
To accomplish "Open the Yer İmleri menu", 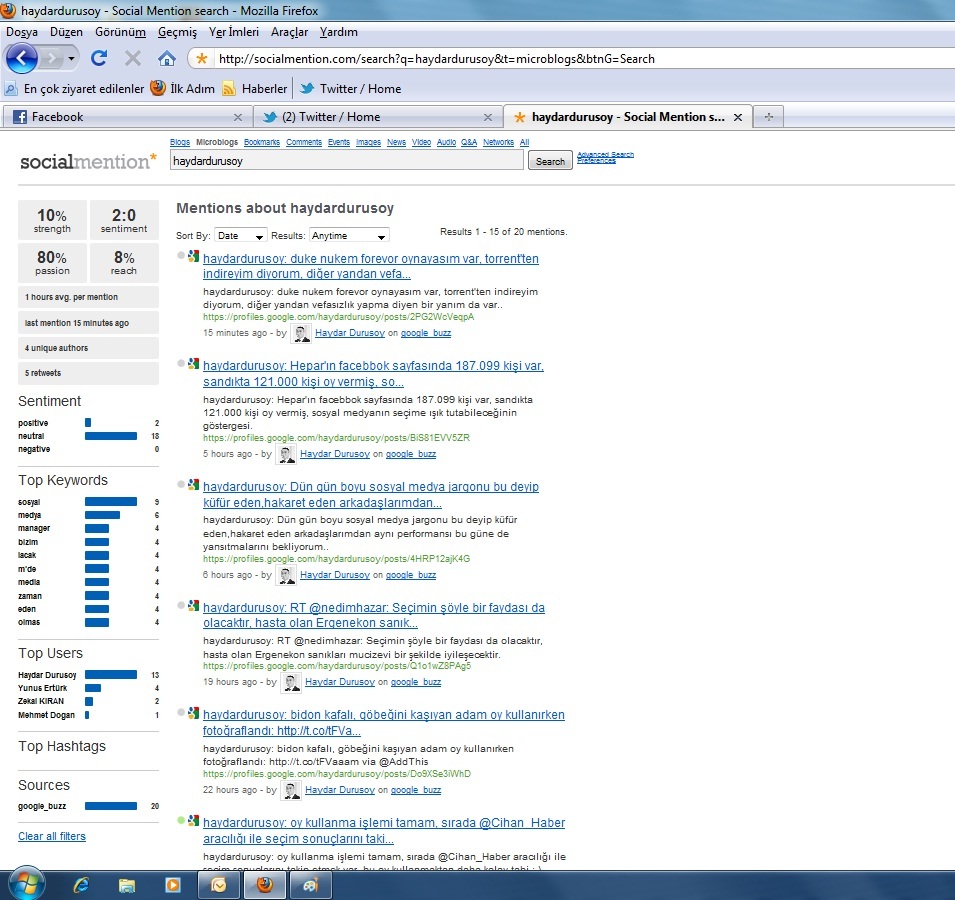I will coord(234,32).
